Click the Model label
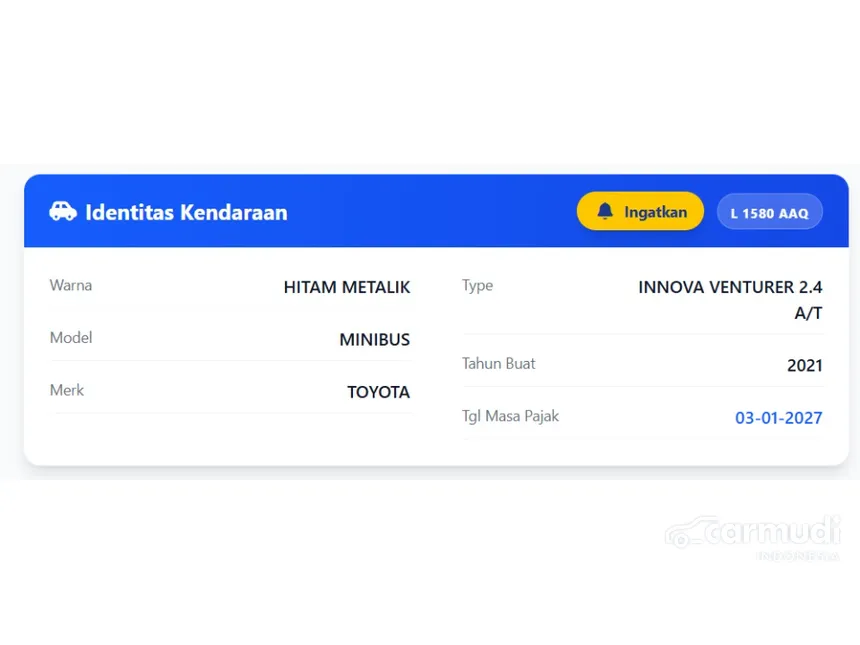 [x=71, y=338]
